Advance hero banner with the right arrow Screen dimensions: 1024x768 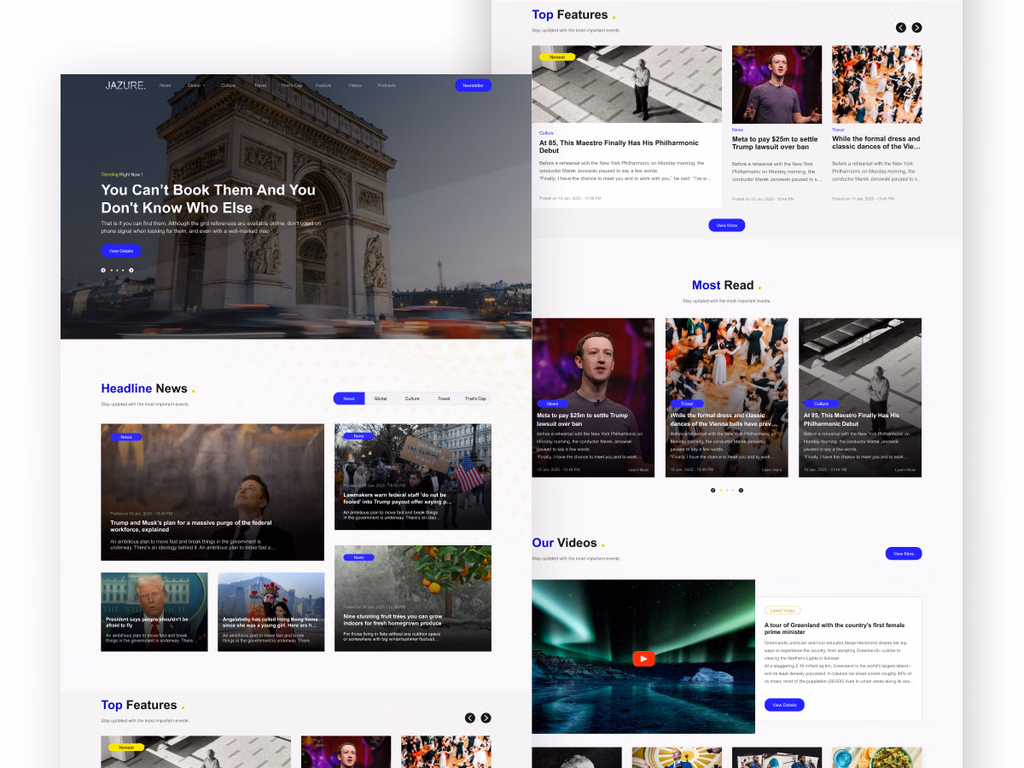tap(131, 270)
